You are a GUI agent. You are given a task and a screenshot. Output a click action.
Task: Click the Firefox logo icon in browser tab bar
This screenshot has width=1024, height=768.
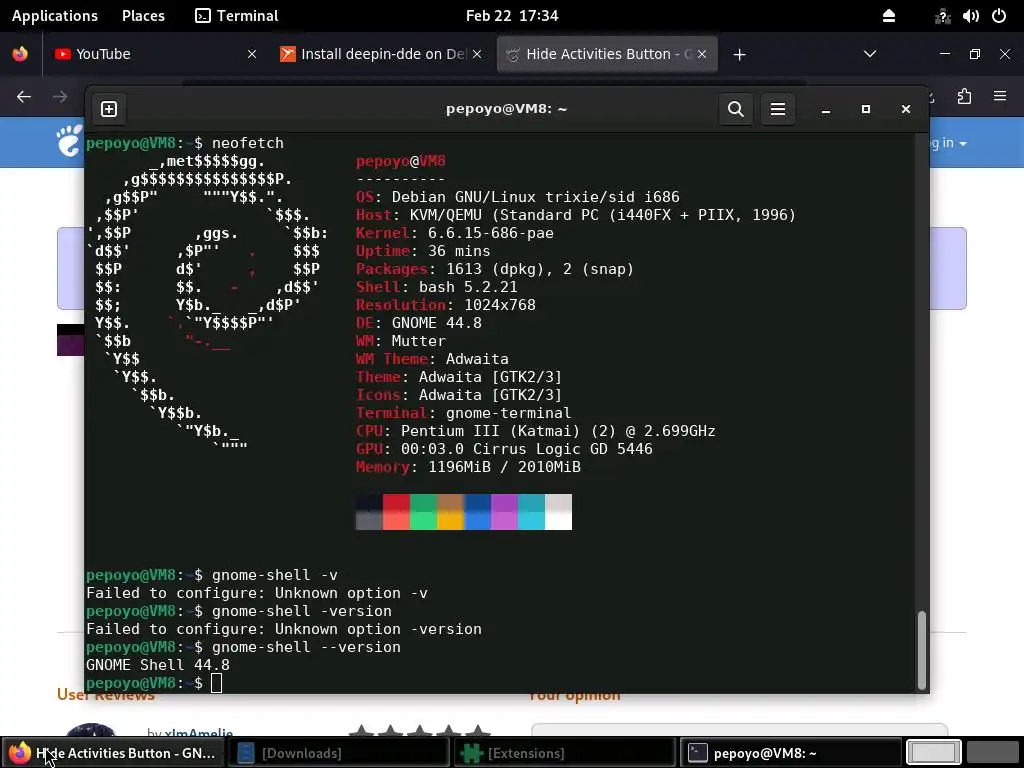click(x=20, y=54)
